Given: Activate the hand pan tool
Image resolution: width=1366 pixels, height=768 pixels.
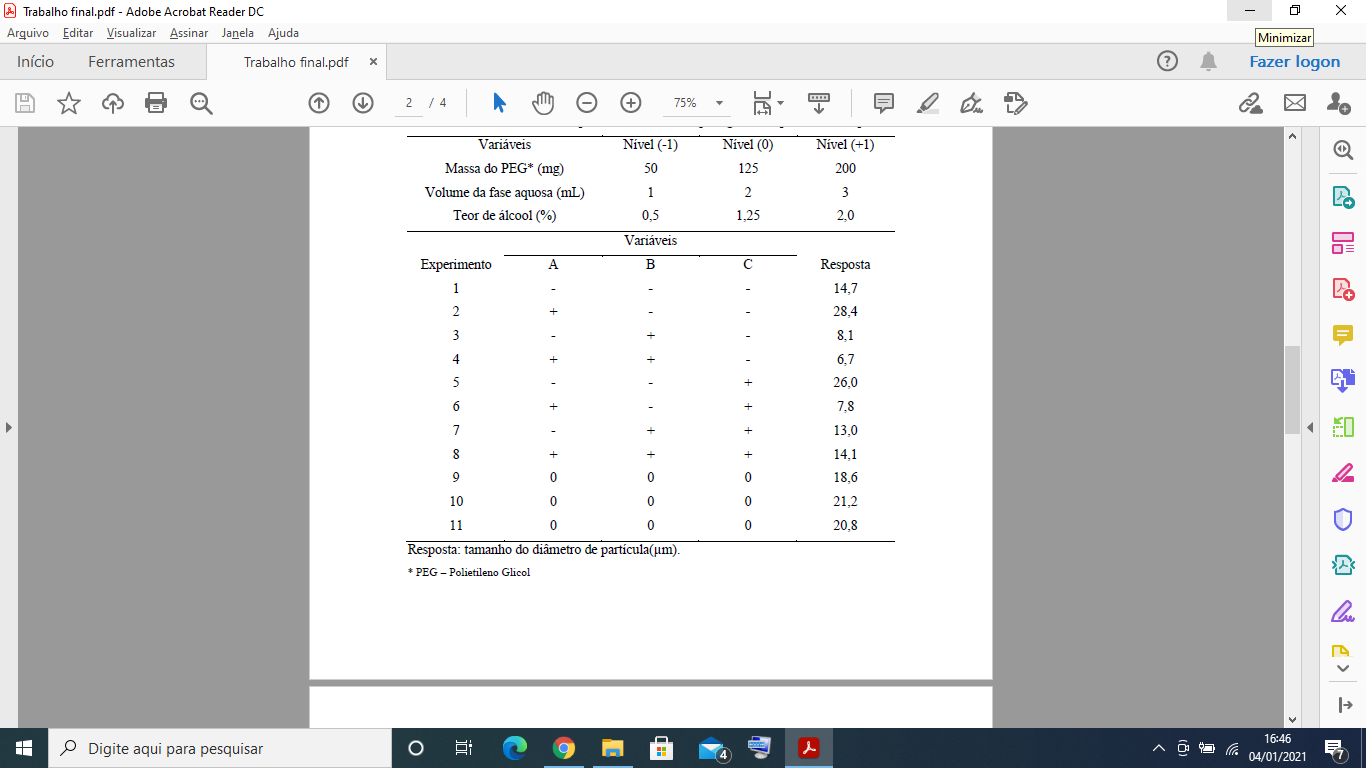Looking at the screenshot, I should click(x=543, y=103).
